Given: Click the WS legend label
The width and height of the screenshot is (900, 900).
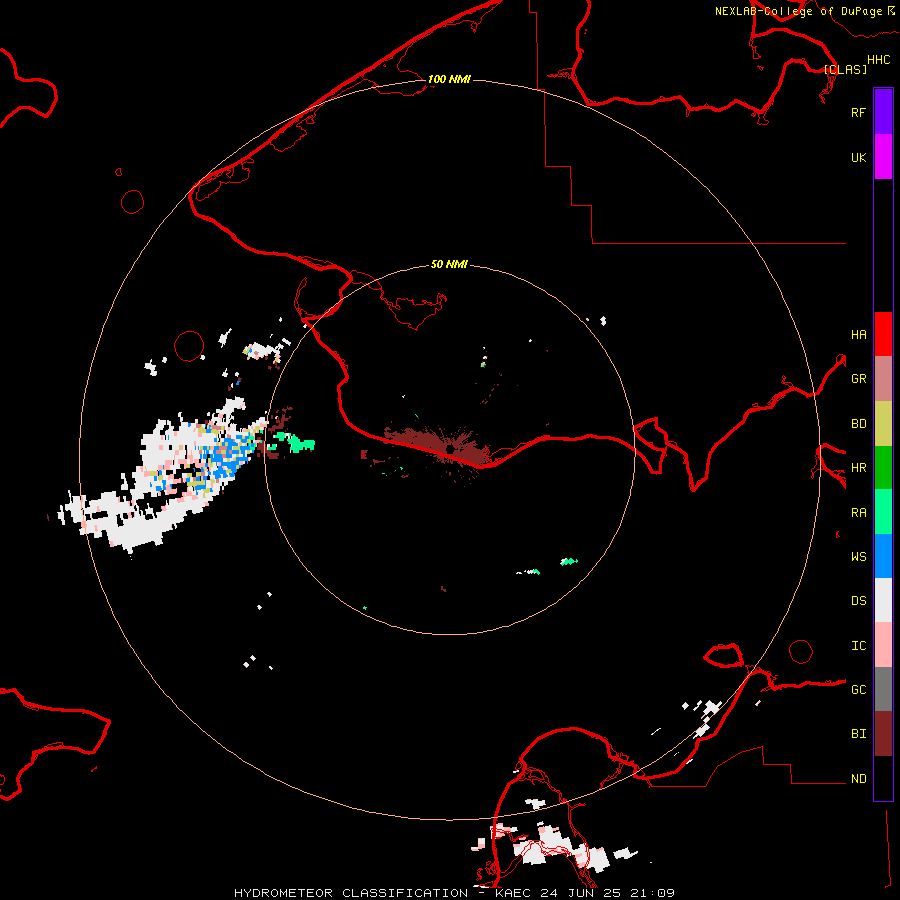Looking at the screenshot, I should pyautogui.click(x=858, y=557).
